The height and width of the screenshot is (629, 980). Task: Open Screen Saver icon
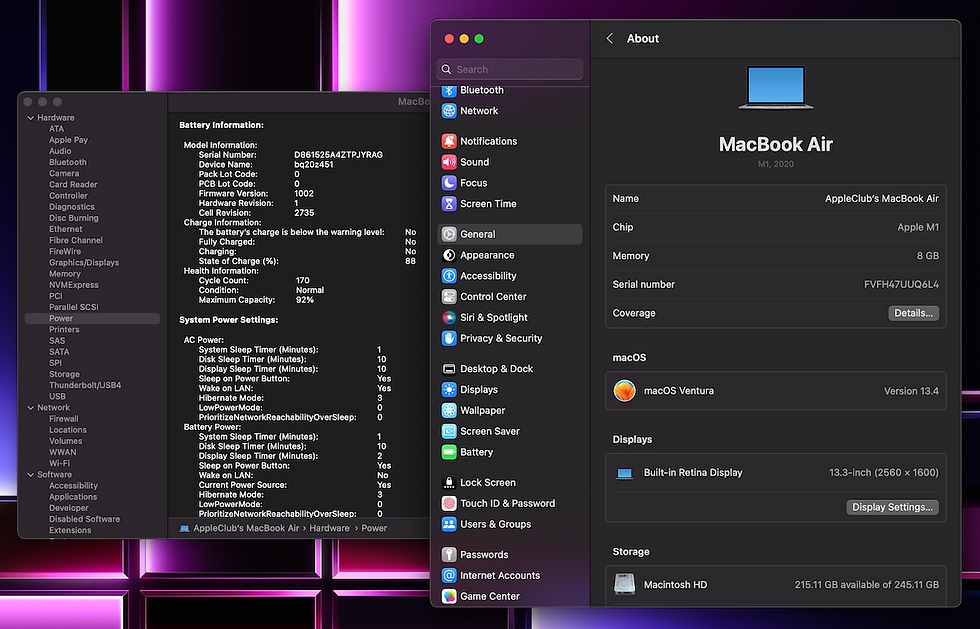[x=449, y=431]
